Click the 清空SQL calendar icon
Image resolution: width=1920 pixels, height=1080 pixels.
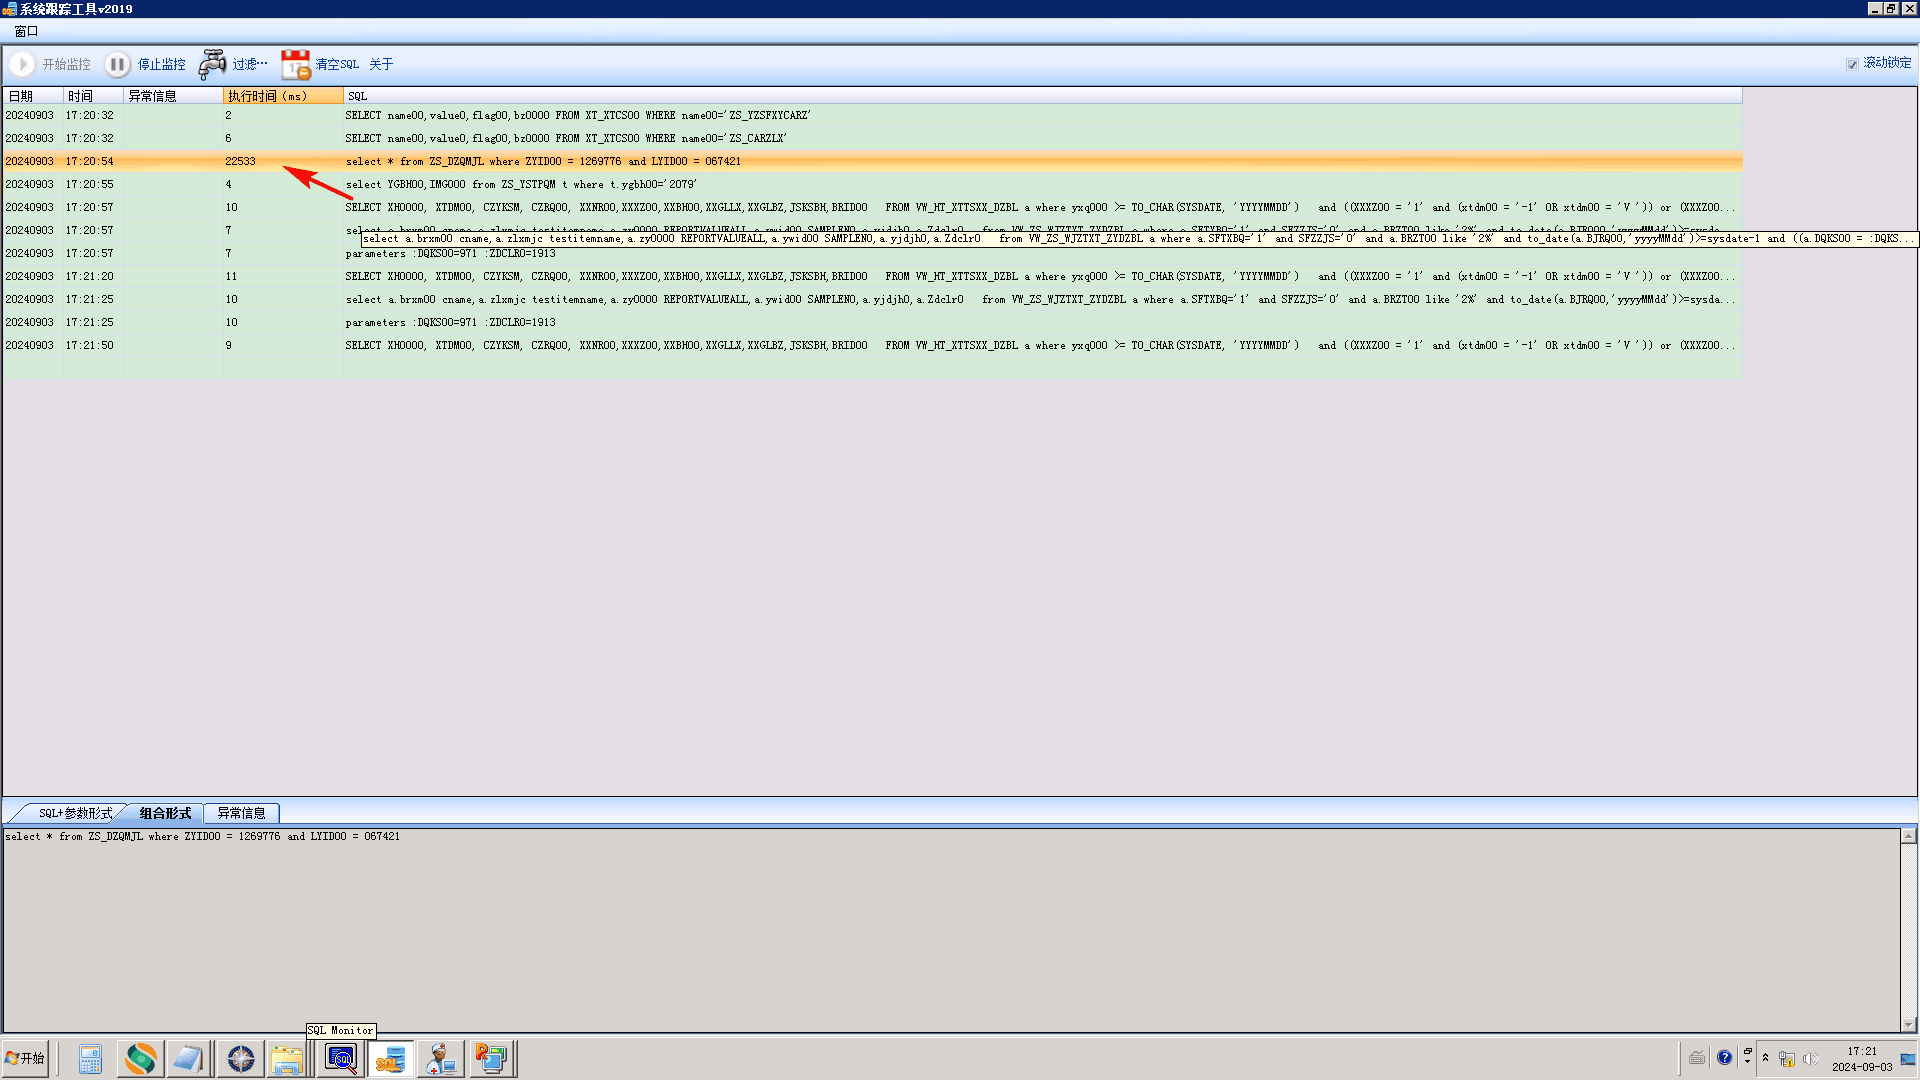[295, 64]
